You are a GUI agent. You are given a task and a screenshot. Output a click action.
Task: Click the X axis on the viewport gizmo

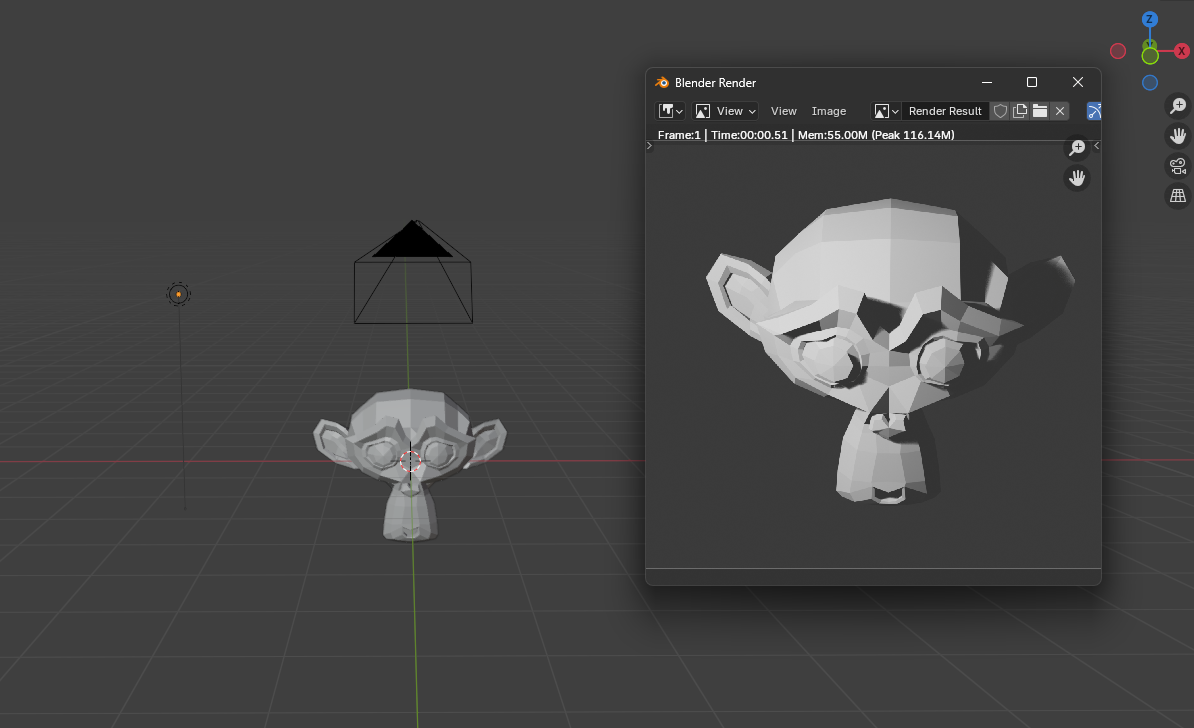point(1182,51)
